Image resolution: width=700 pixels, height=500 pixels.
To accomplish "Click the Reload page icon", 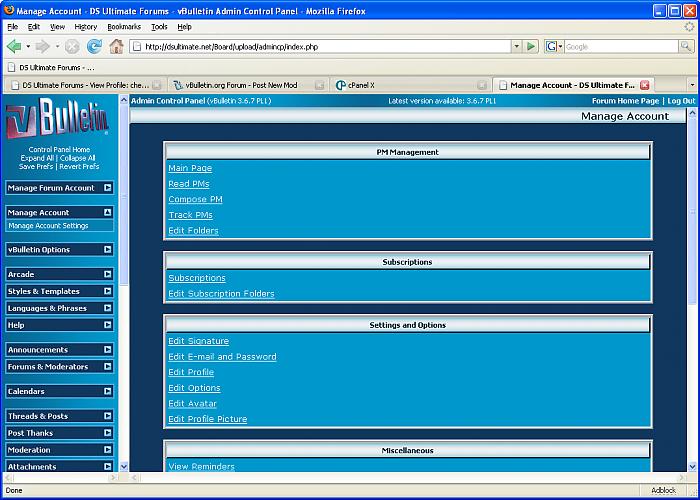I will click(x=94, y=46).
